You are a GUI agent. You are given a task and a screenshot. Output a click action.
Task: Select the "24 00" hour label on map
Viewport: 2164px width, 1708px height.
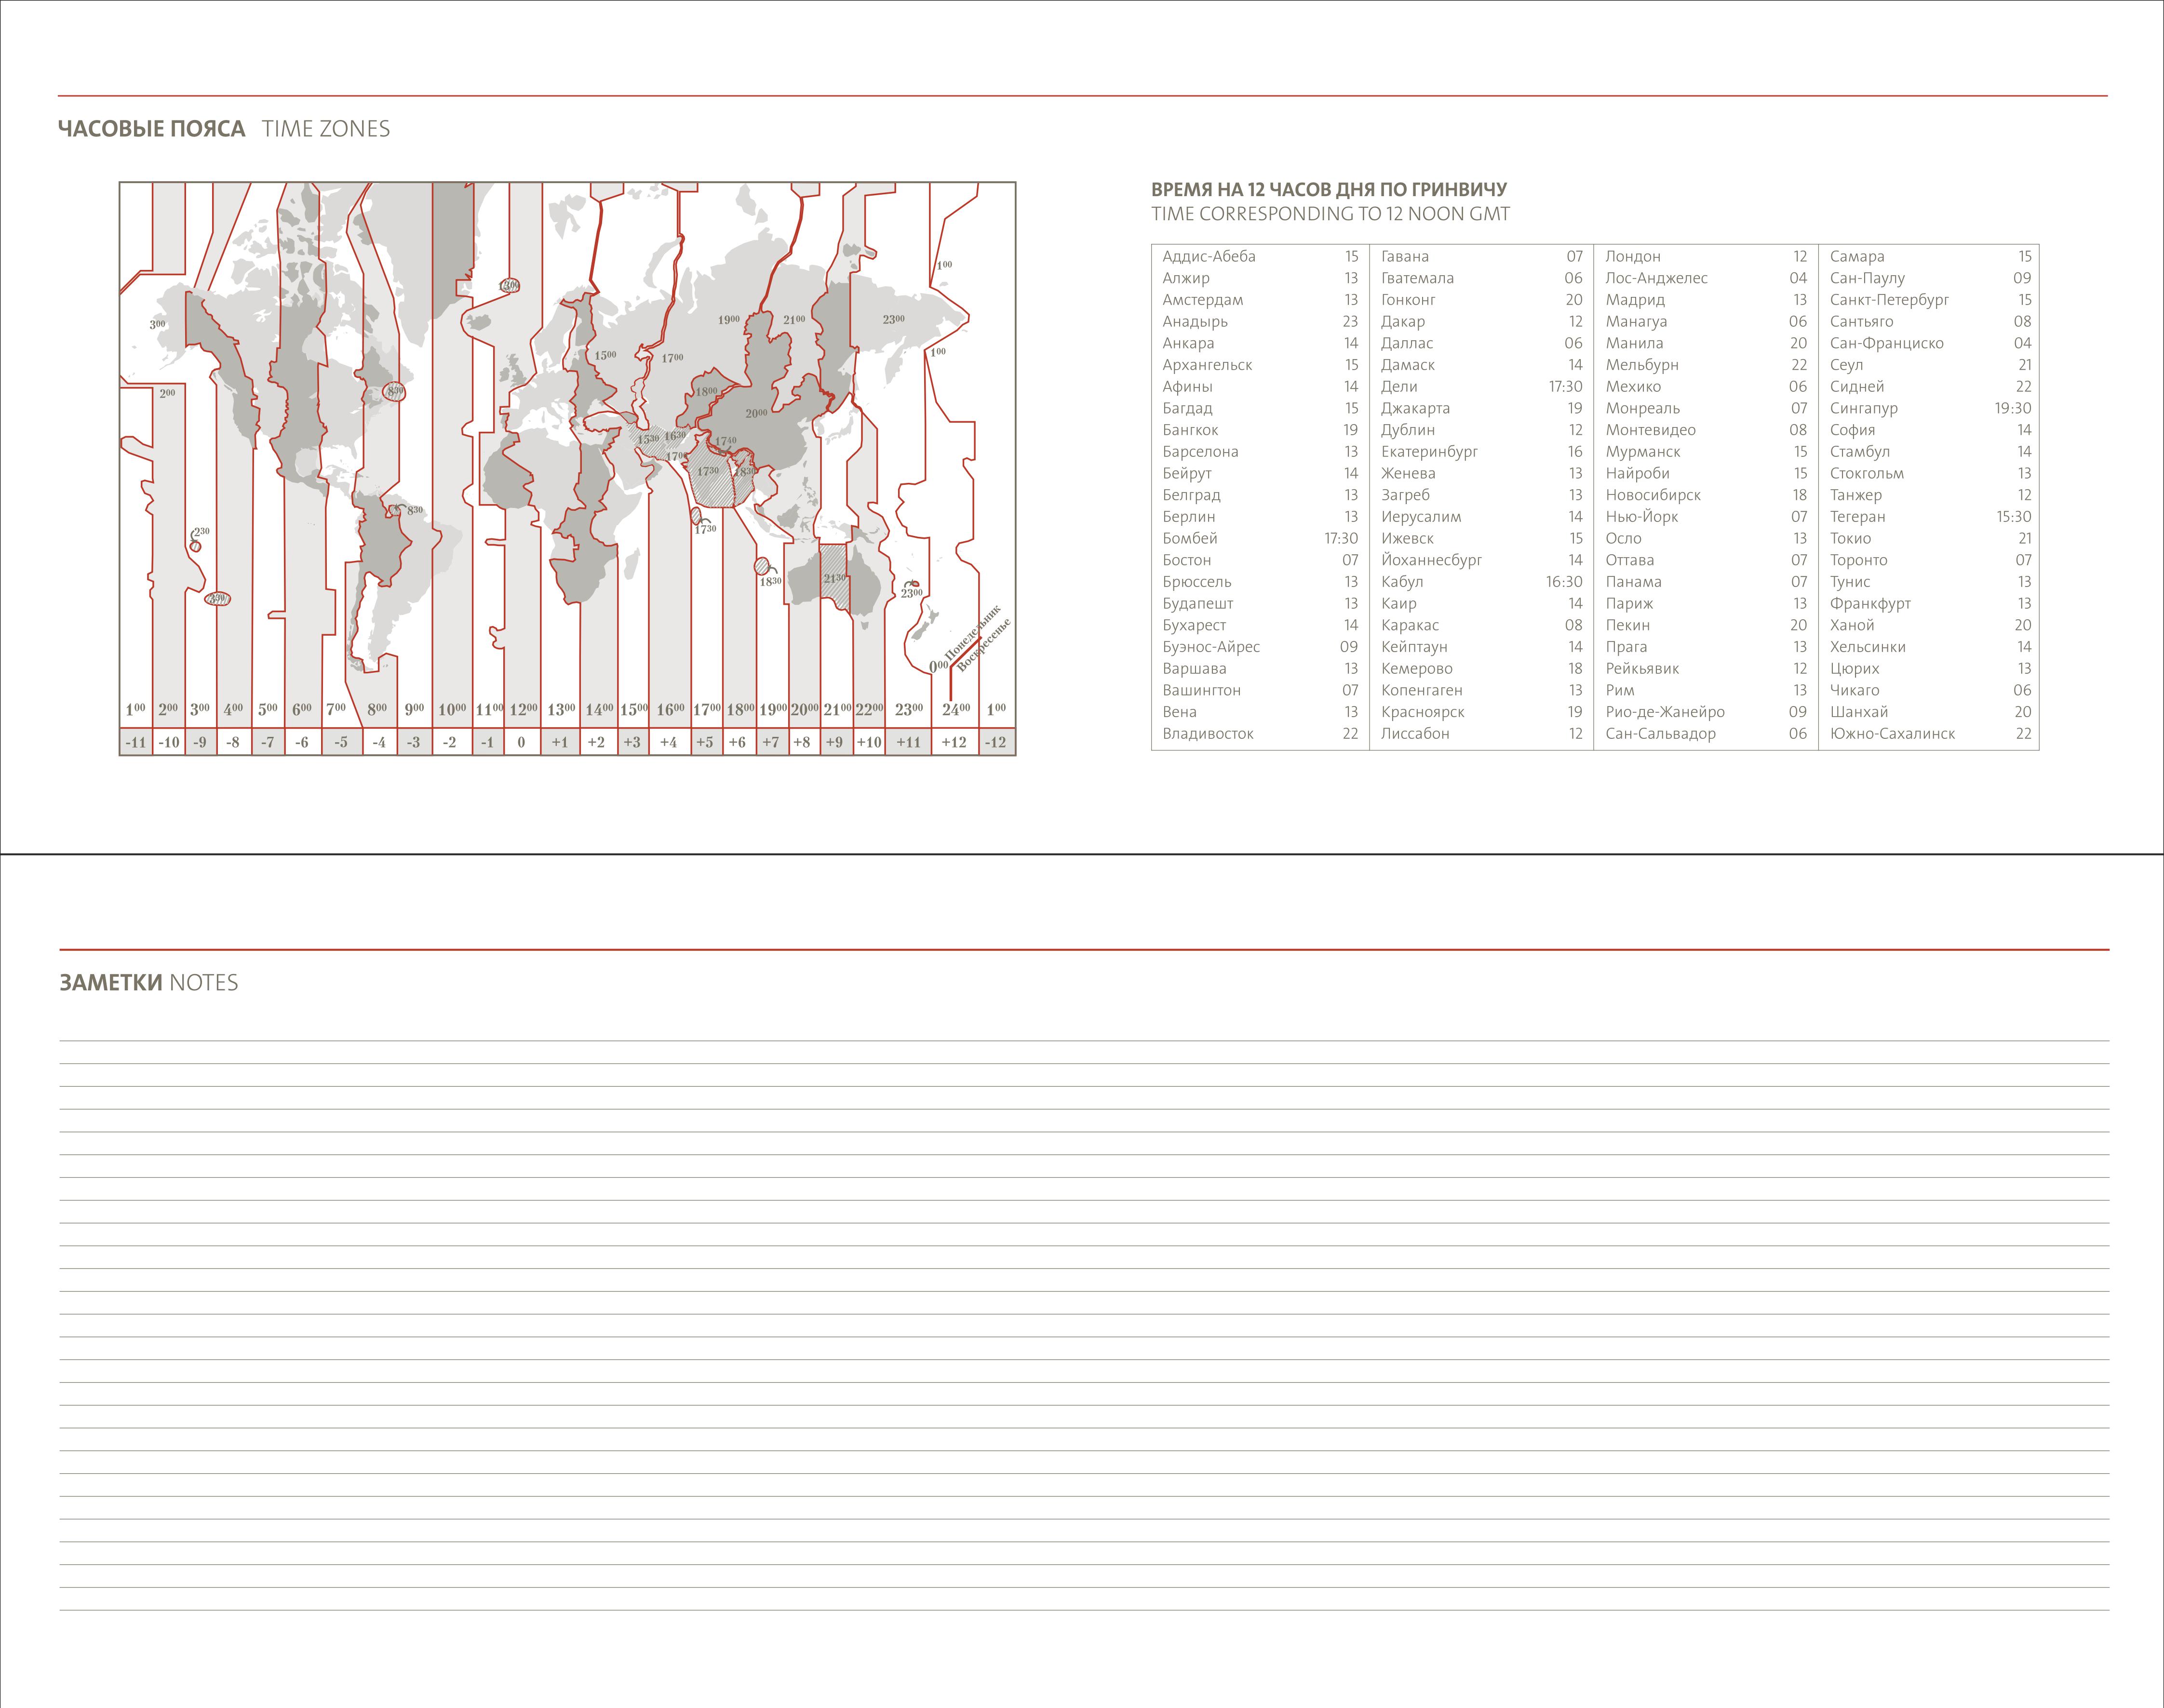pyautogui.click(x=956, y=709)
